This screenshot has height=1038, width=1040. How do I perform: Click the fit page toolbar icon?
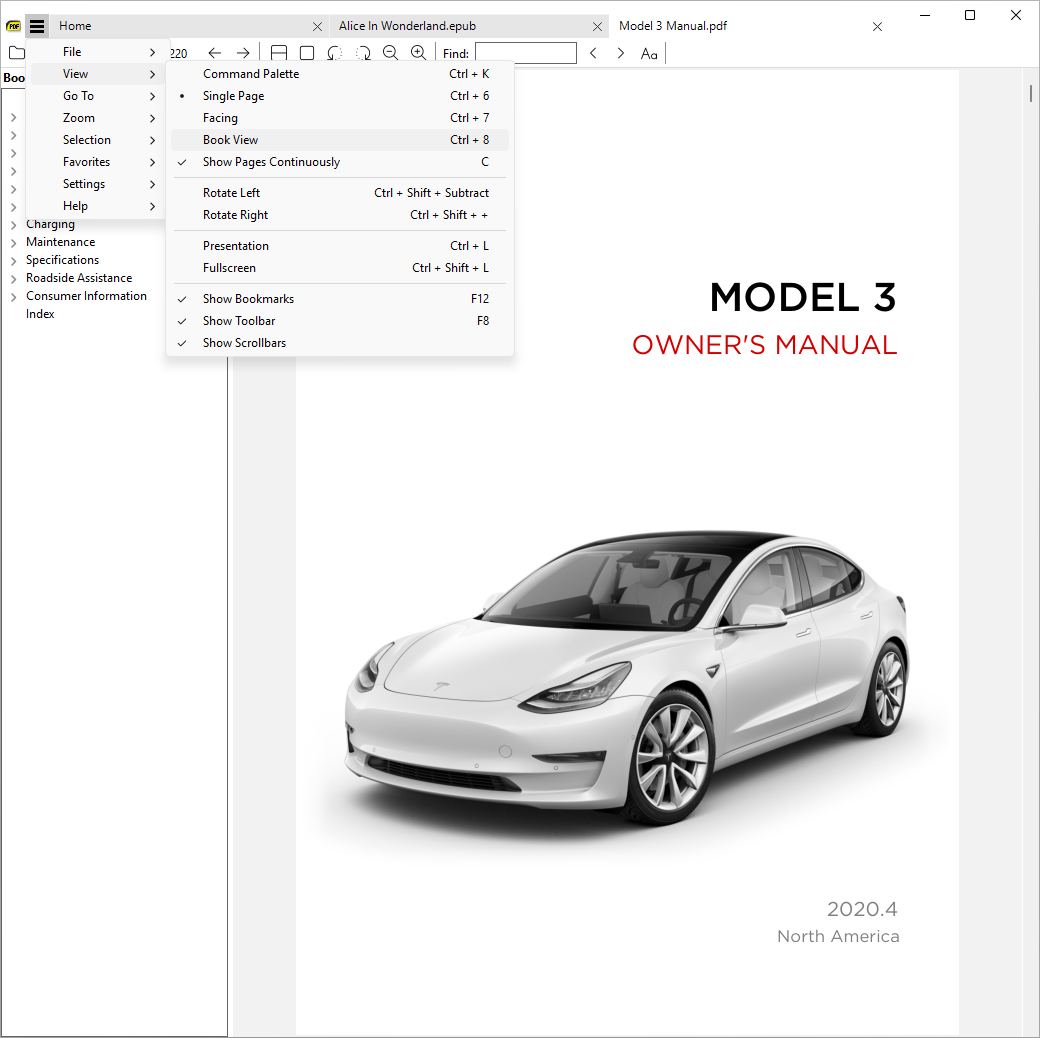307,53
